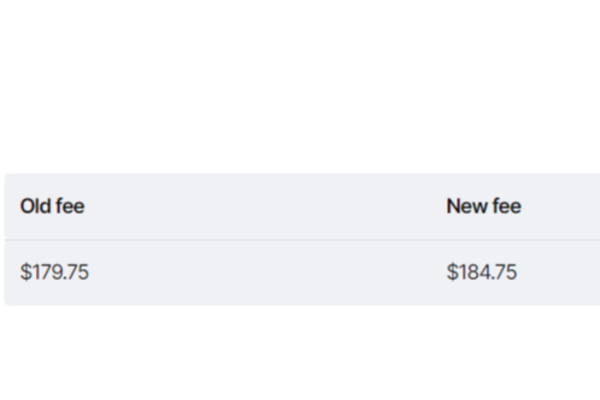Viewport: 600px width, 400px height.
Task: Select the $184.75 new fee value
Action: (481, 272)
